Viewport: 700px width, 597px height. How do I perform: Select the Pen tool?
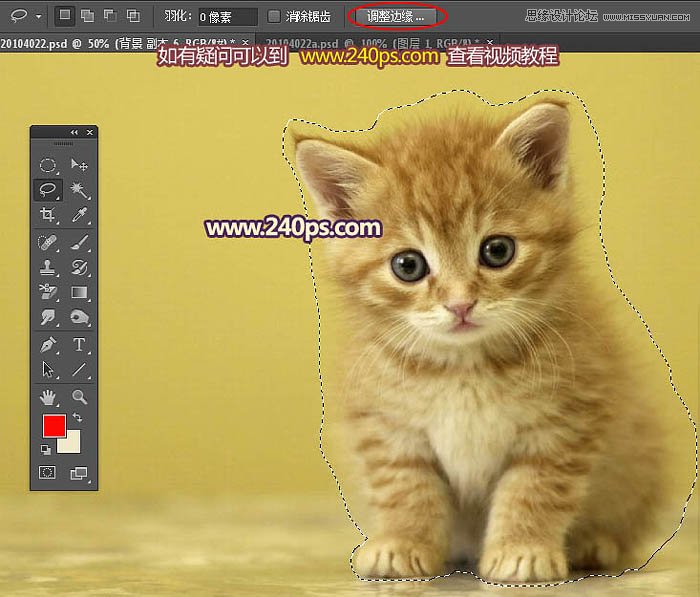tap(48, 344)
